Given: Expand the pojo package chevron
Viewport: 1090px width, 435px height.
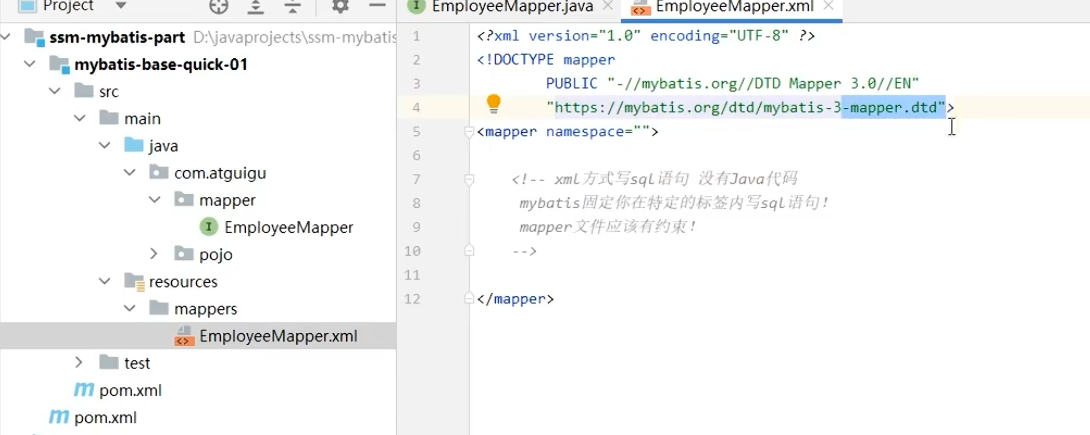Looking at the screenshot, I should (154, 254).
